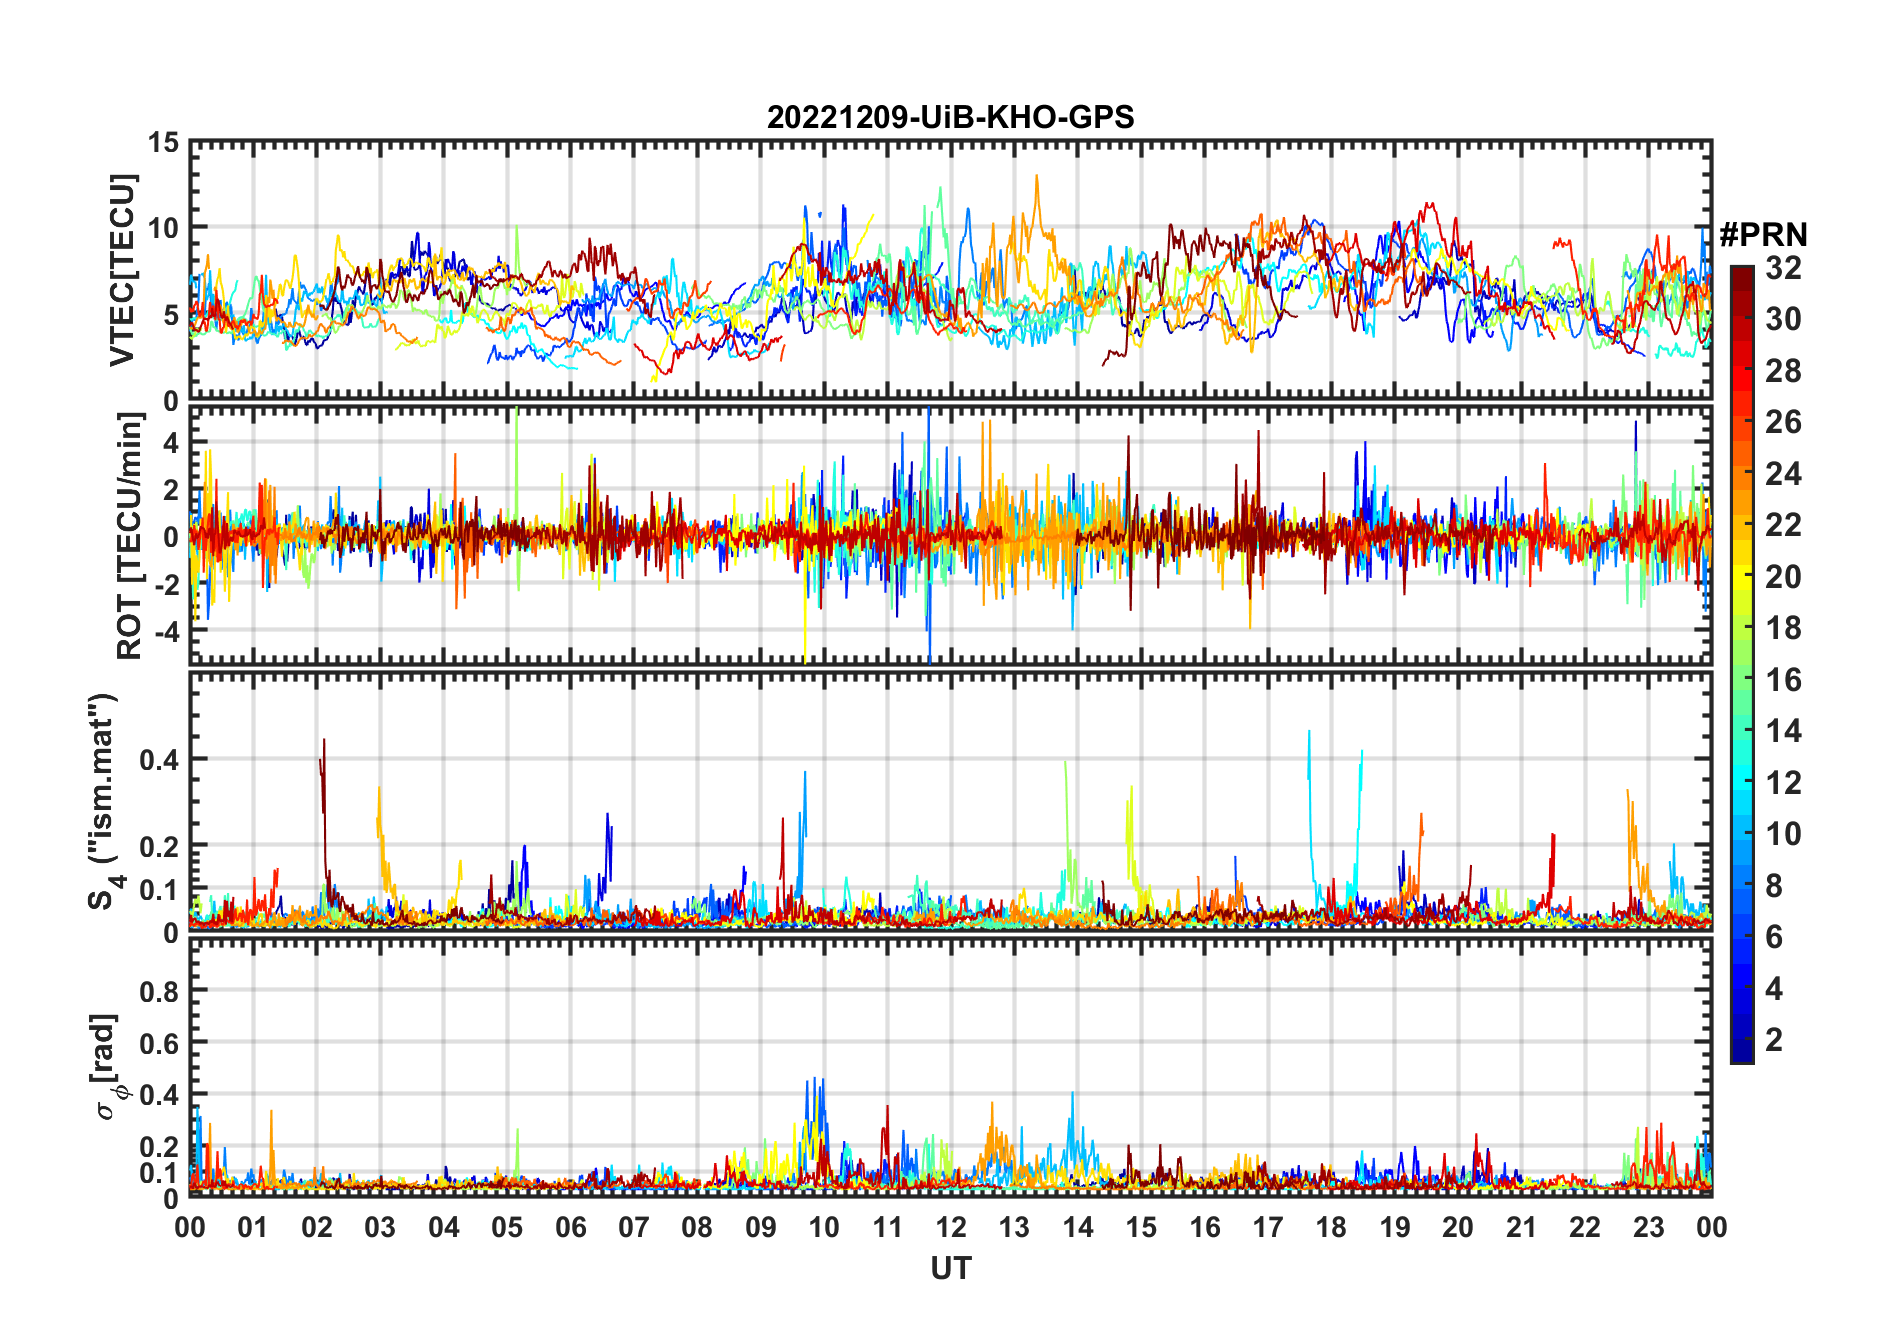Select colorbar tick label "2"
The height and width of the screenshot is (1330, 1902).
(1774, 1040)
